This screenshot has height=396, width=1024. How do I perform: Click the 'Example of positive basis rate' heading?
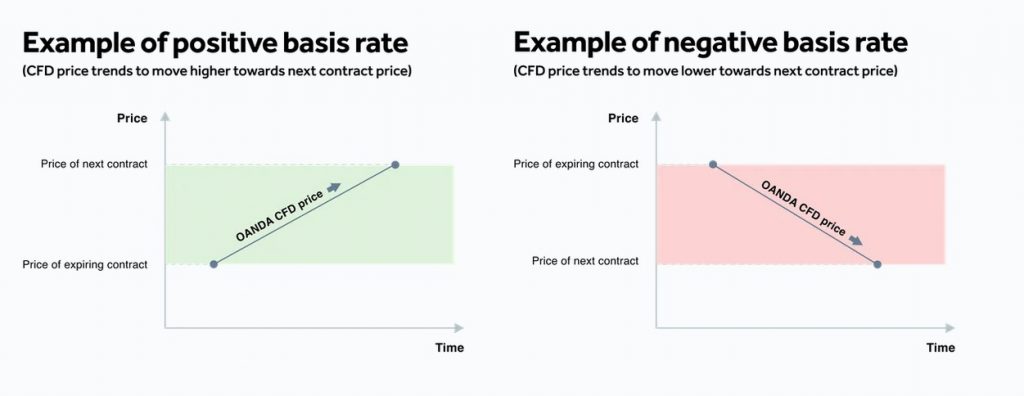click(216, 43)
